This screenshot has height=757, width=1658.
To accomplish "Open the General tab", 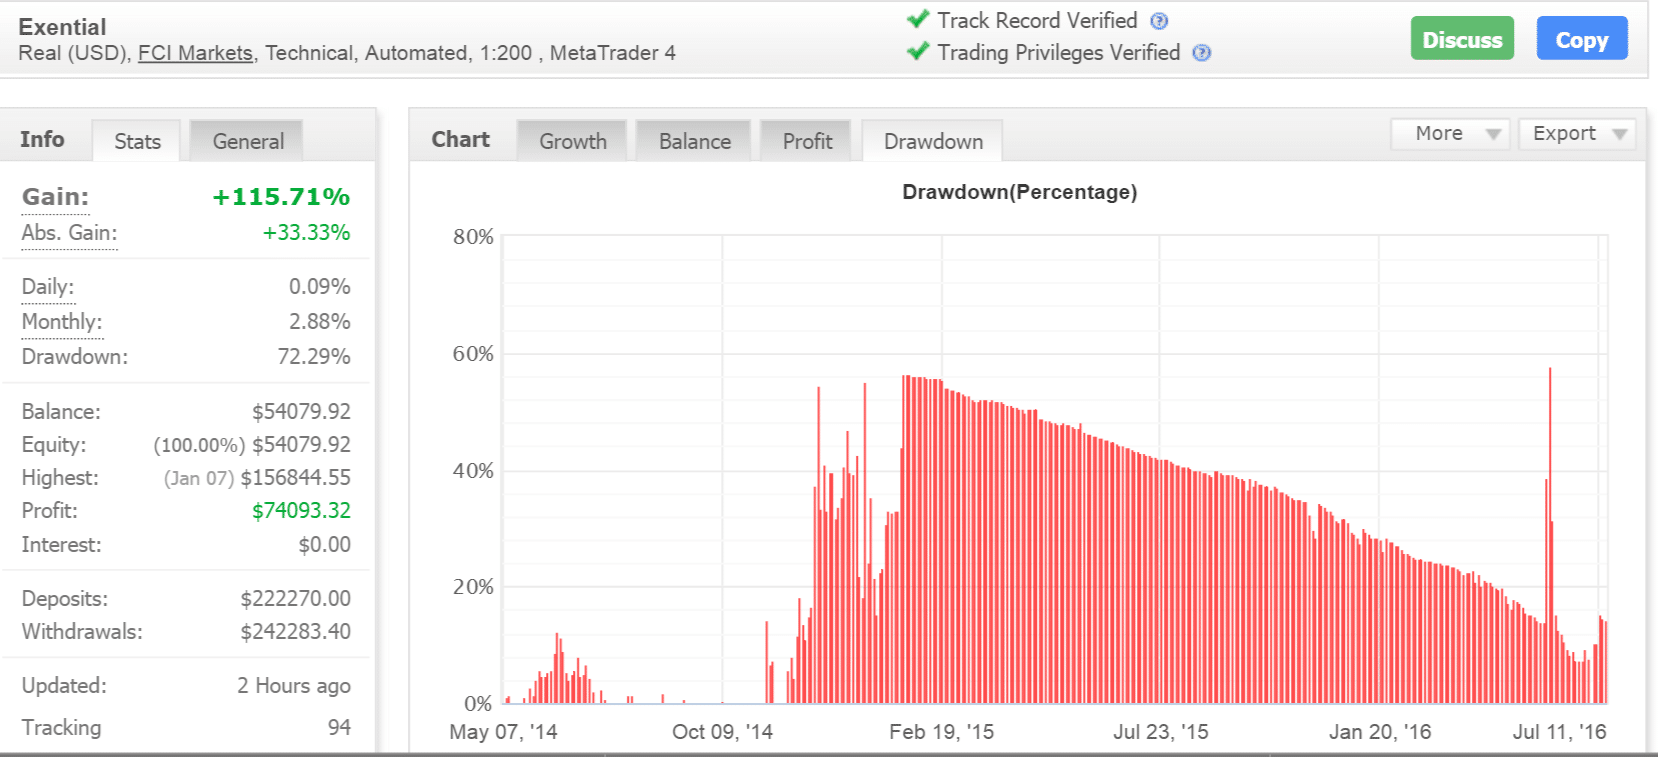I will [247, 141].
